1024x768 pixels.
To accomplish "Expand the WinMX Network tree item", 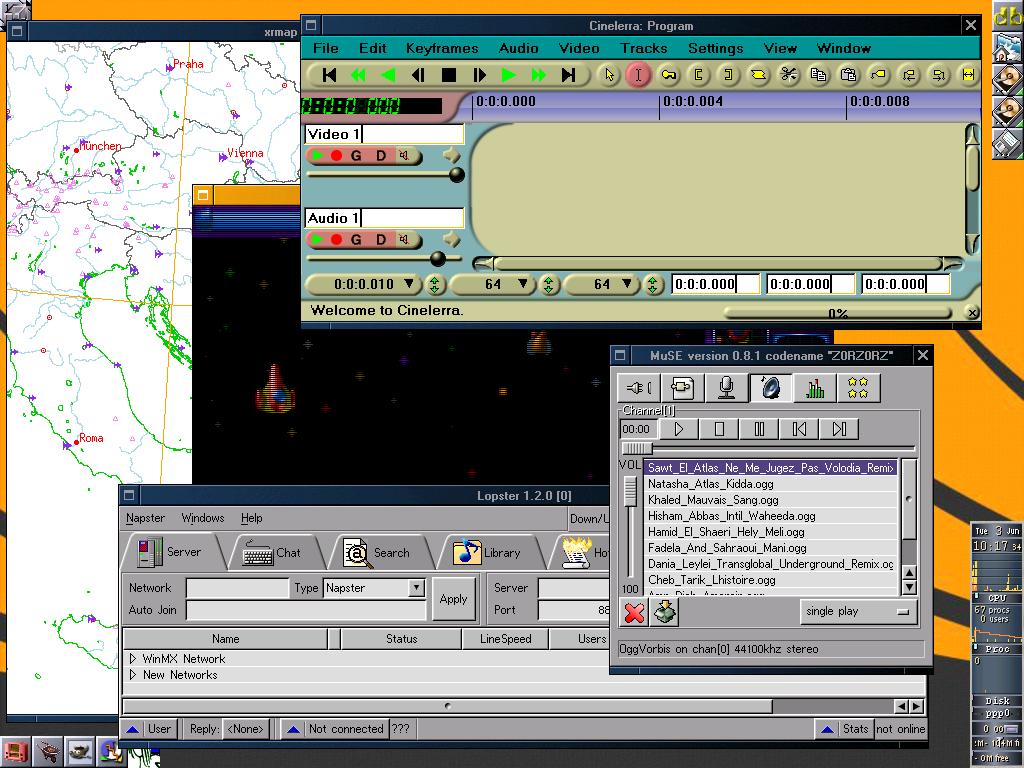I will click(133, 659).
